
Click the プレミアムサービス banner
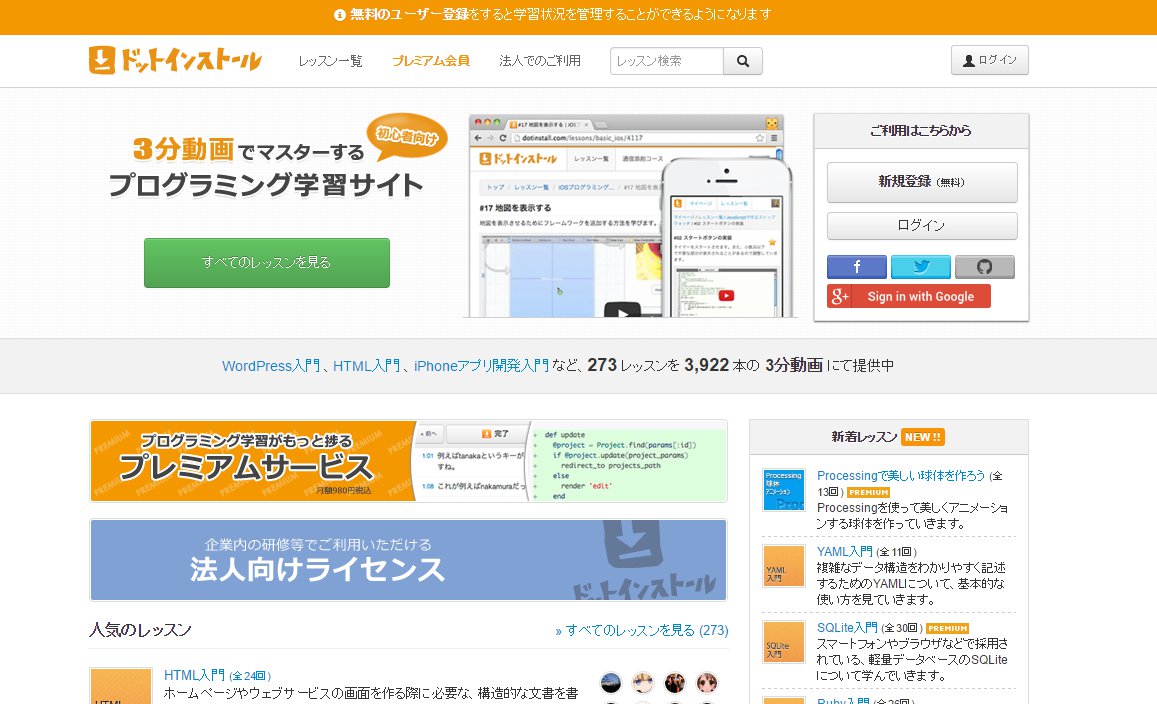coord(408,461)
